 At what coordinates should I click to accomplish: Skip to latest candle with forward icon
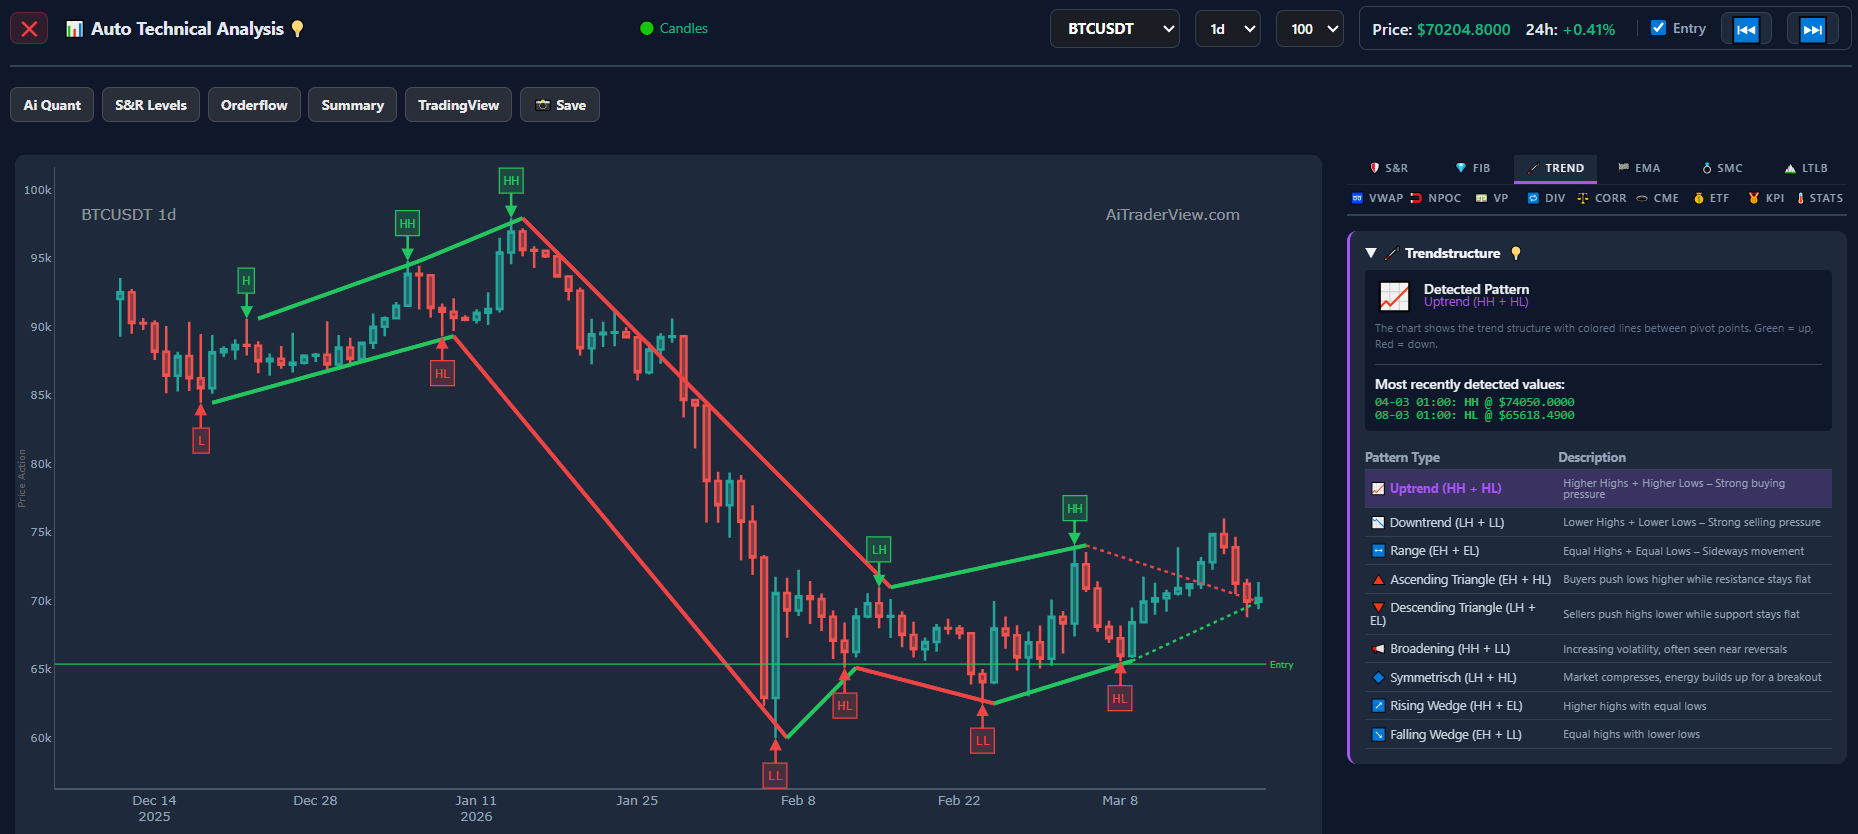click(x=1812, y=29)
